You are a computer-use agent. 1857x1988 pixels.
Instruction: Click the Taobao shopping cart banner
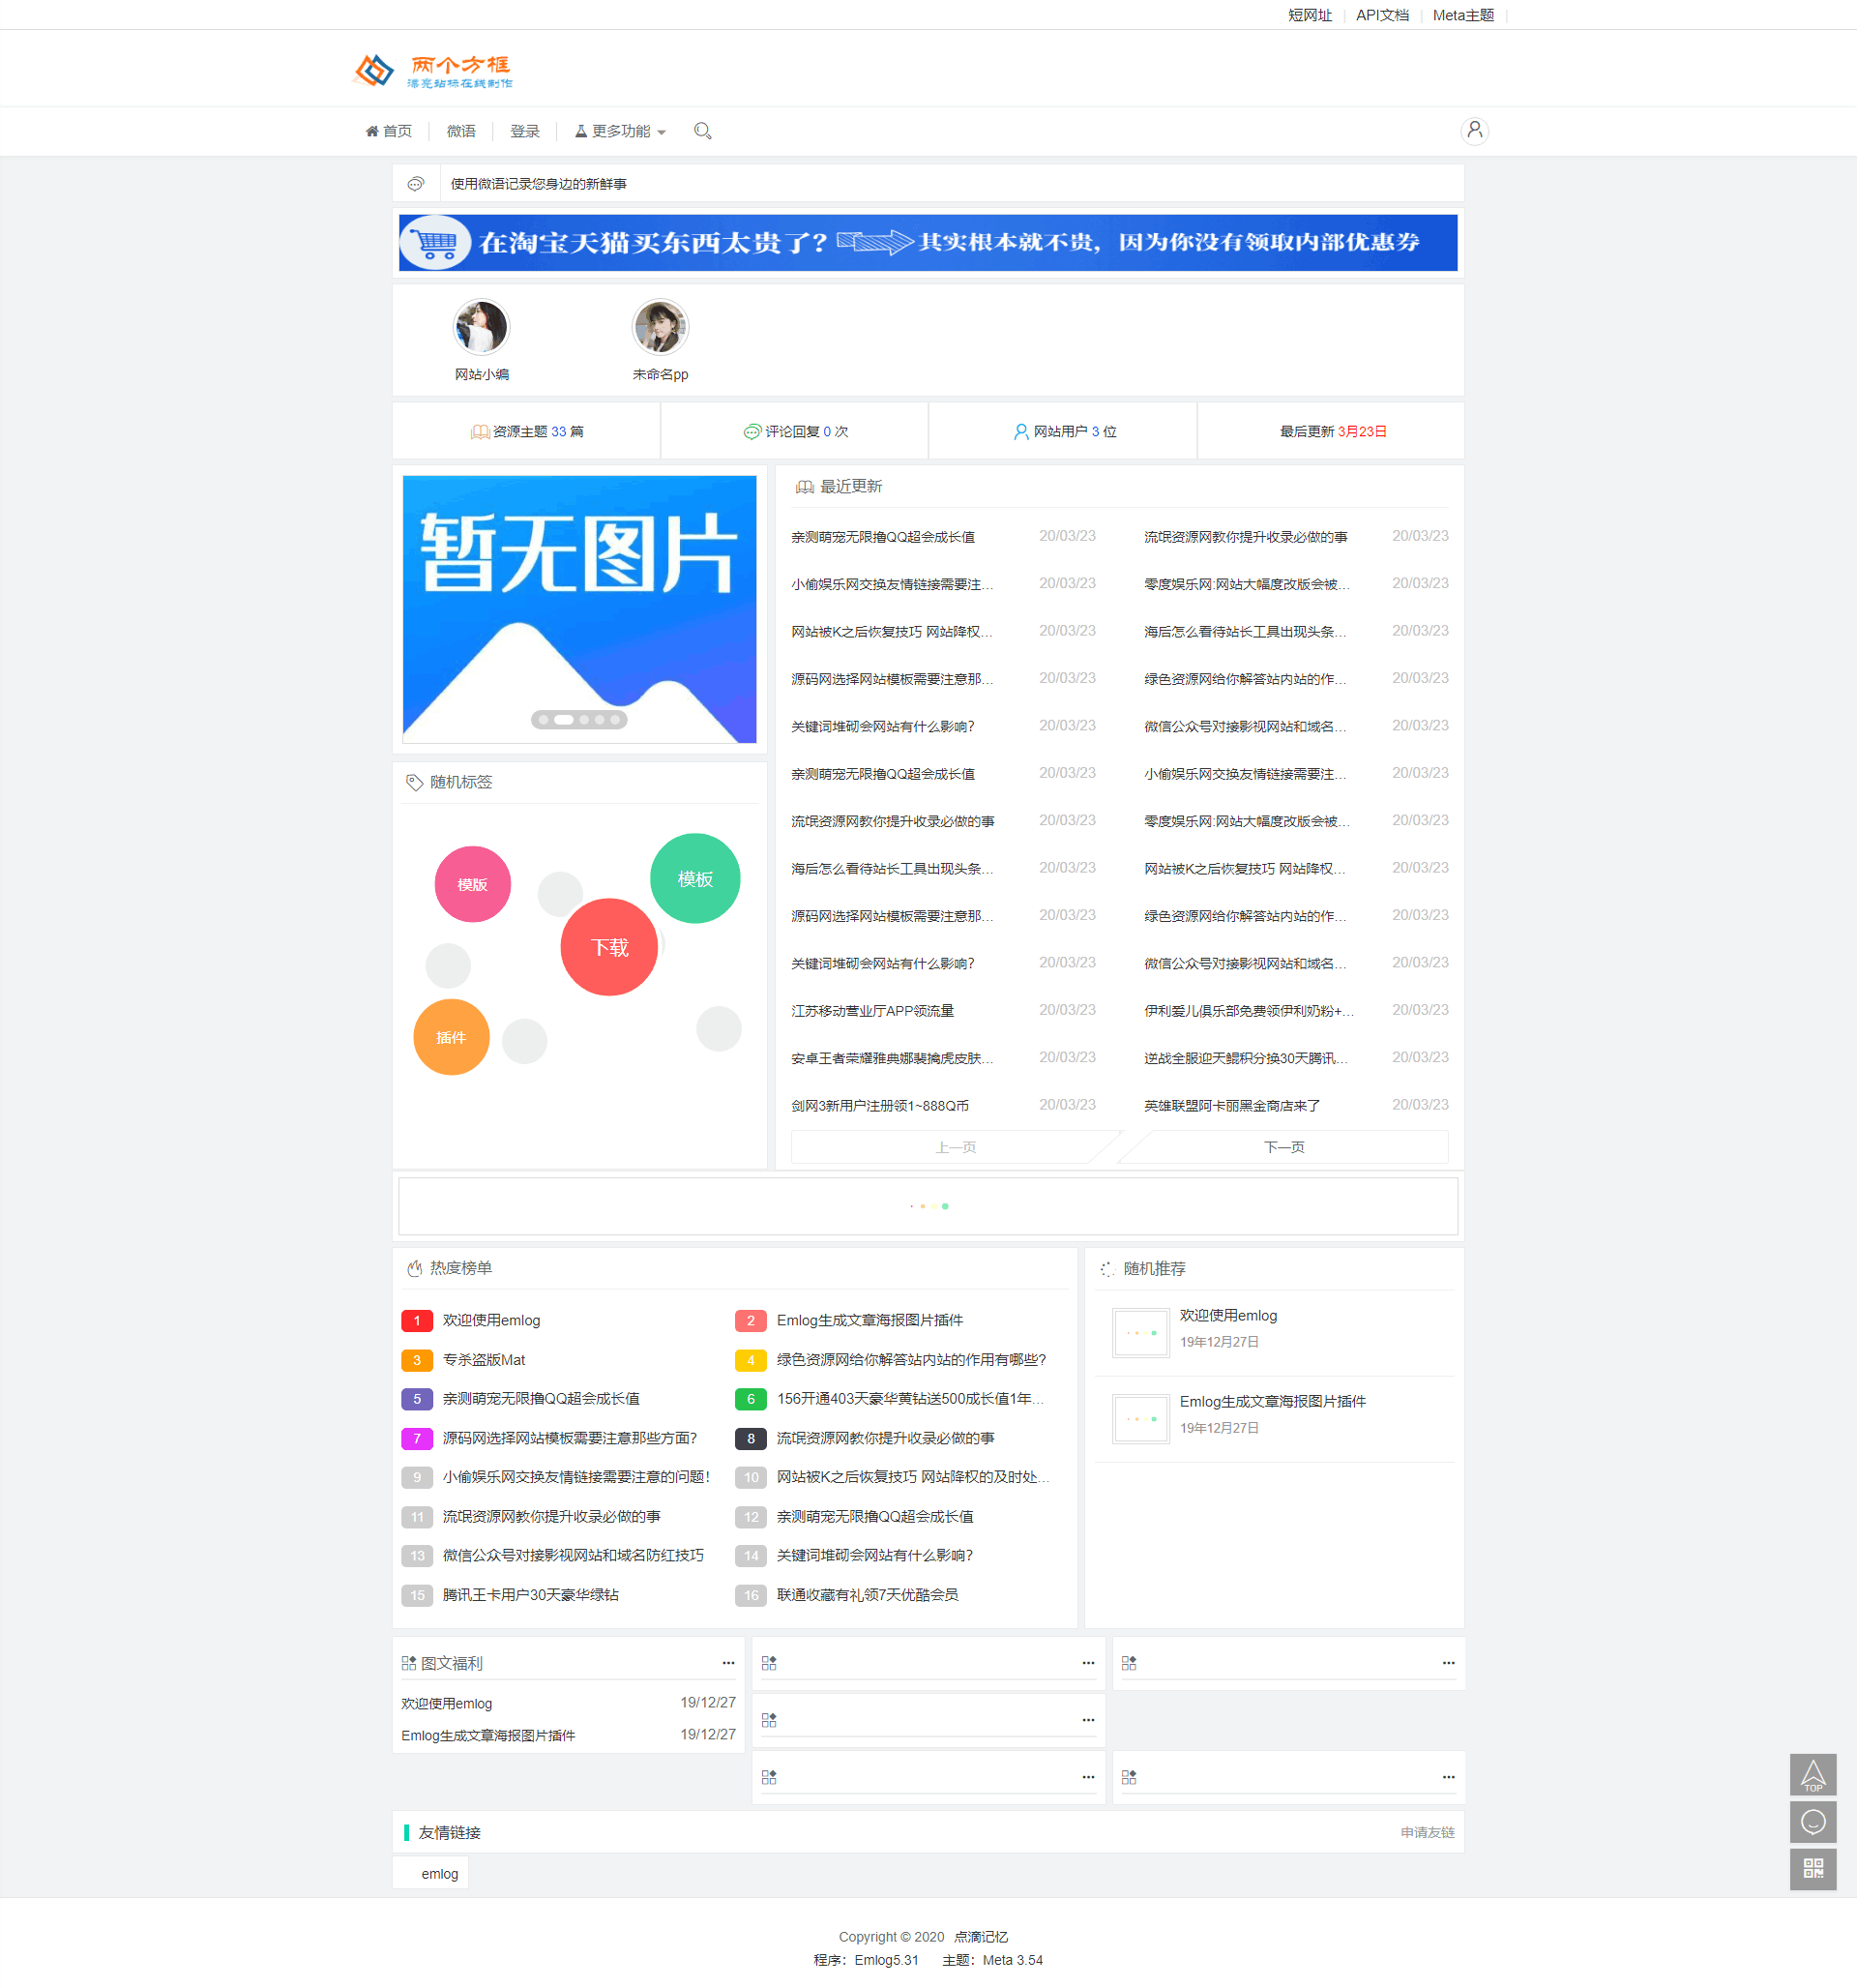coord(928,243)
